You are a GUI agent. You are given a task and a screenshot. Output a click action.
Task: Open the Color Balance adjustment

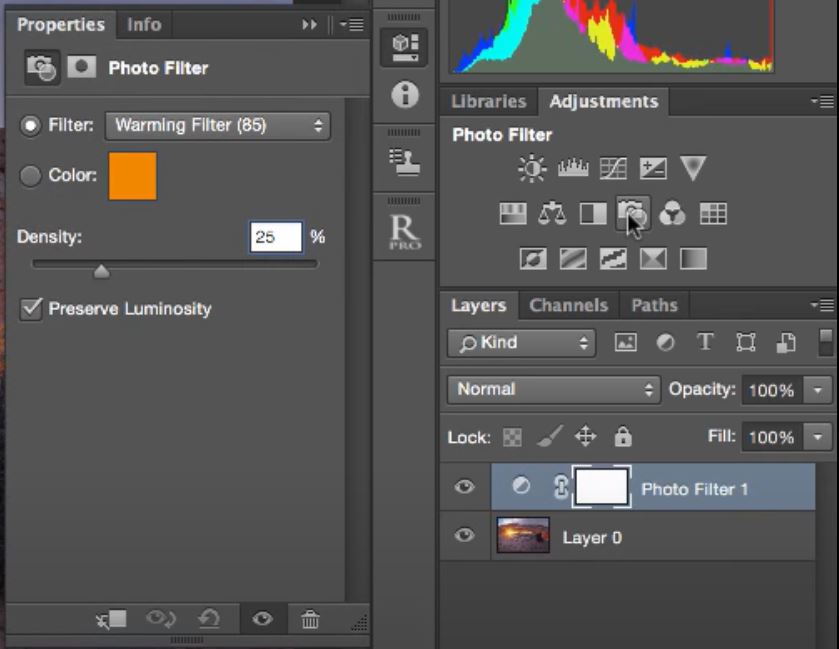tap(554, 213)
